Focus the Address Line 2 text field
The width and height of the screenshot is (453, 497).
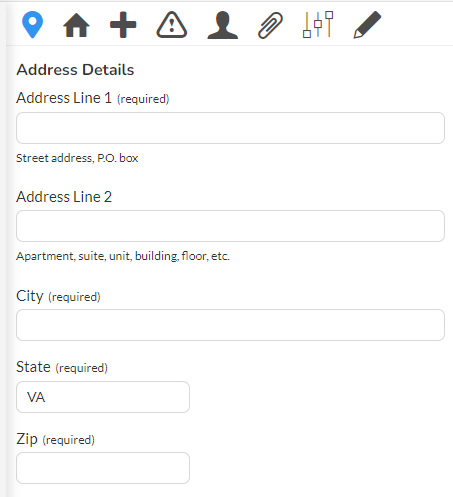coord(230,226)
